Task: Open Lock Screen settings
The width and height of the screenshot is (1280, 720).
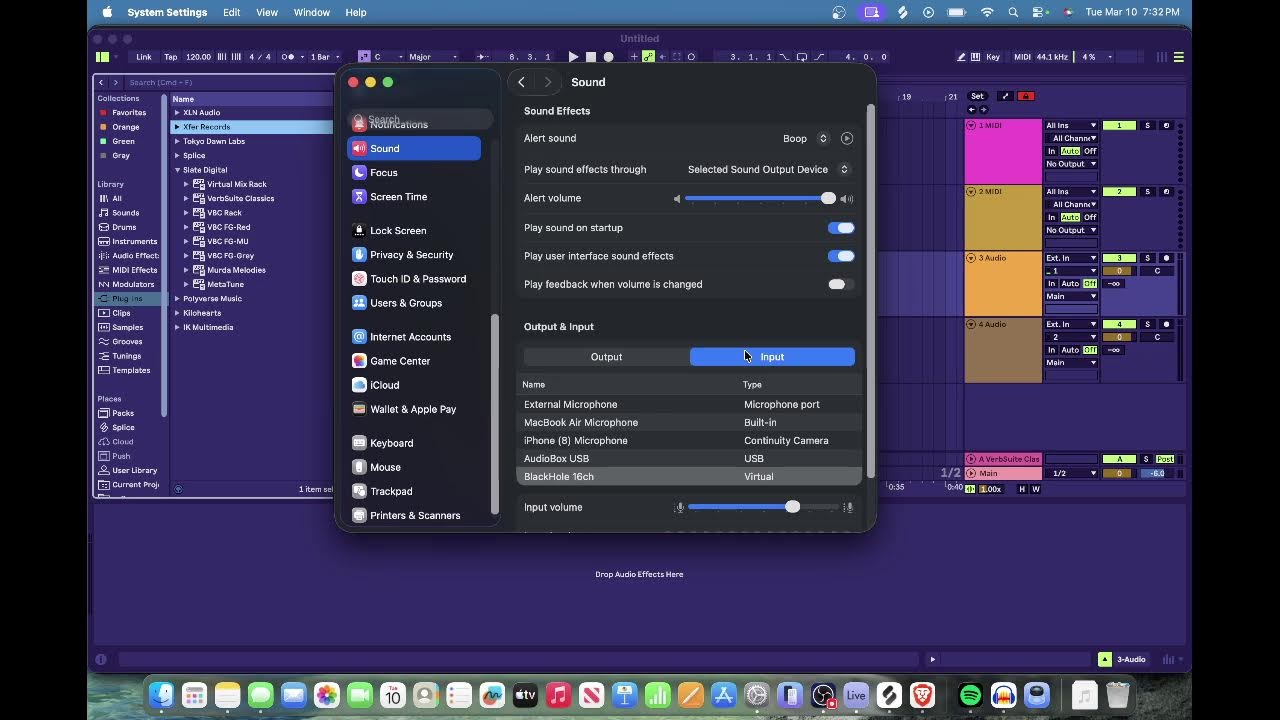Action: pyautogui.click(x=414, y=230)
